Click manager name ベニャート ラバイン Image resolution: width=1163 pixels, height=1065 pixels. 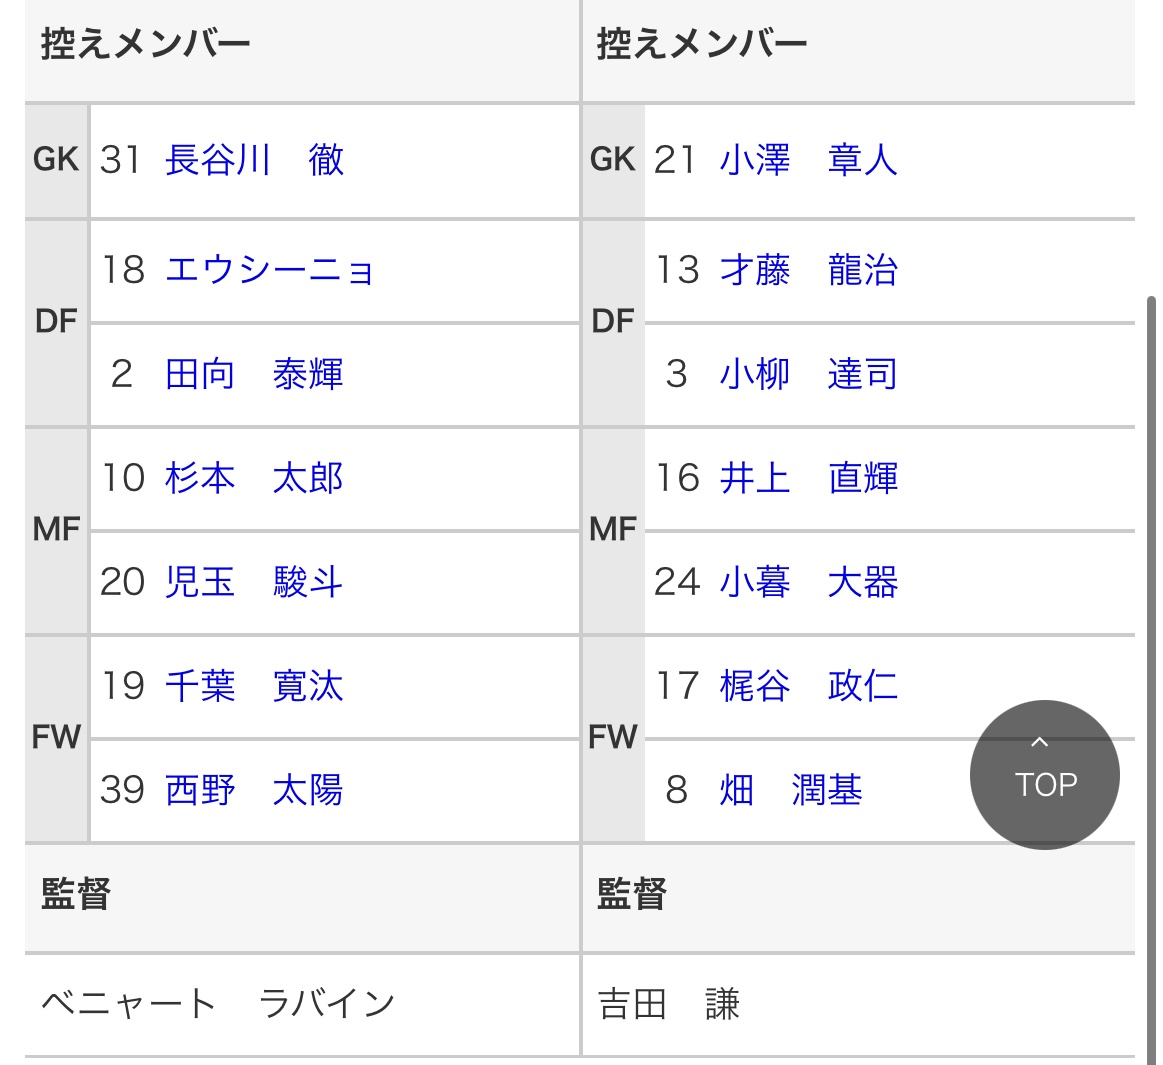click(x=218, y=1003)
